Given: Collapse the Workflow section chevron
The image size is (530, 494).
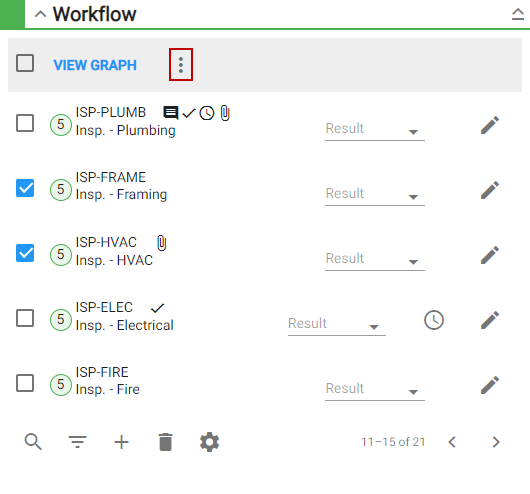Looking at the screenshot, I should click(41, 15).
